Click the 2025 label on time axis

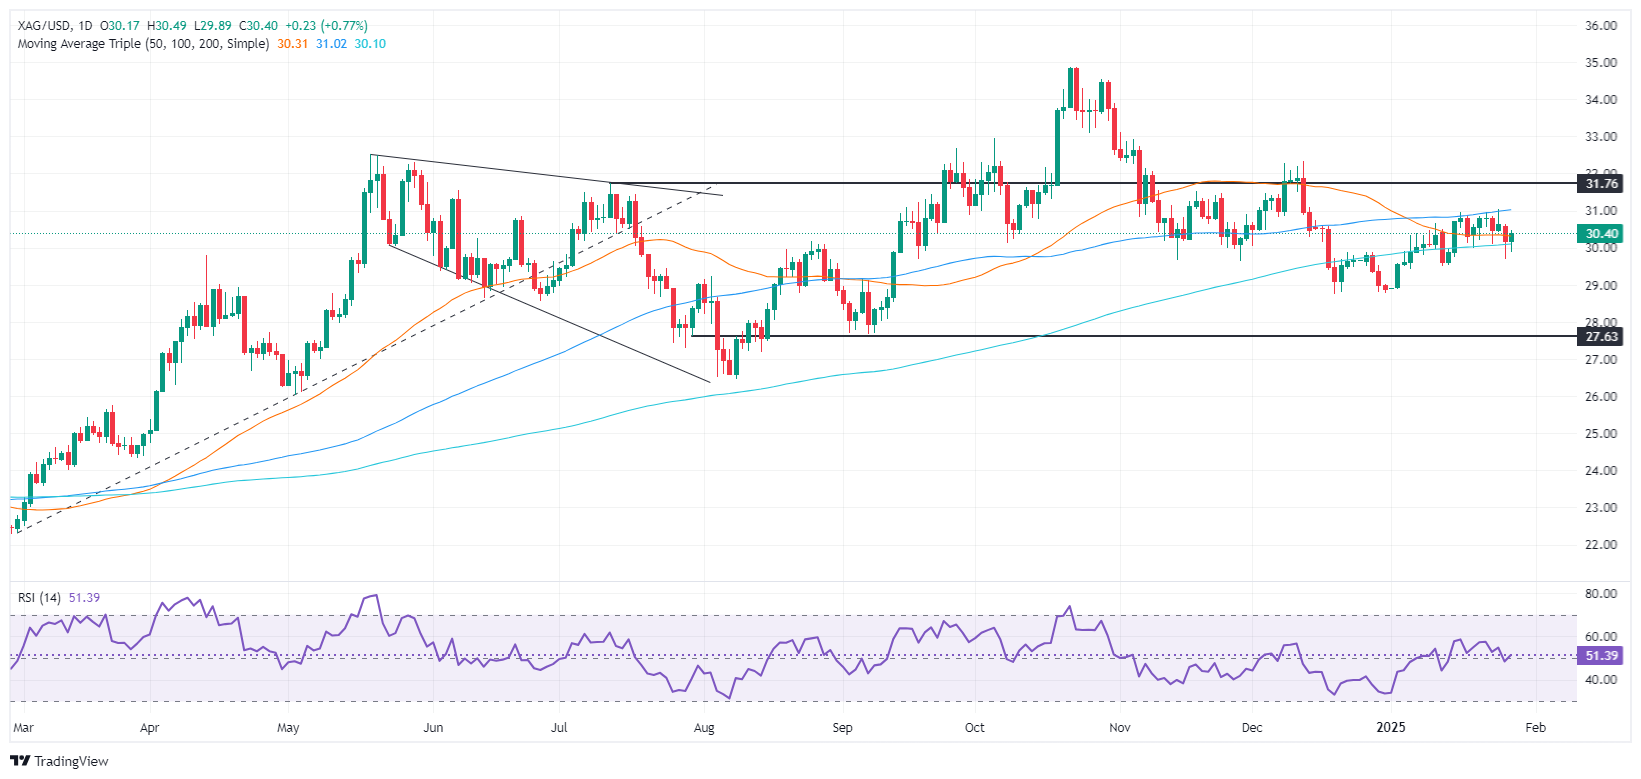pos(1390,727)
